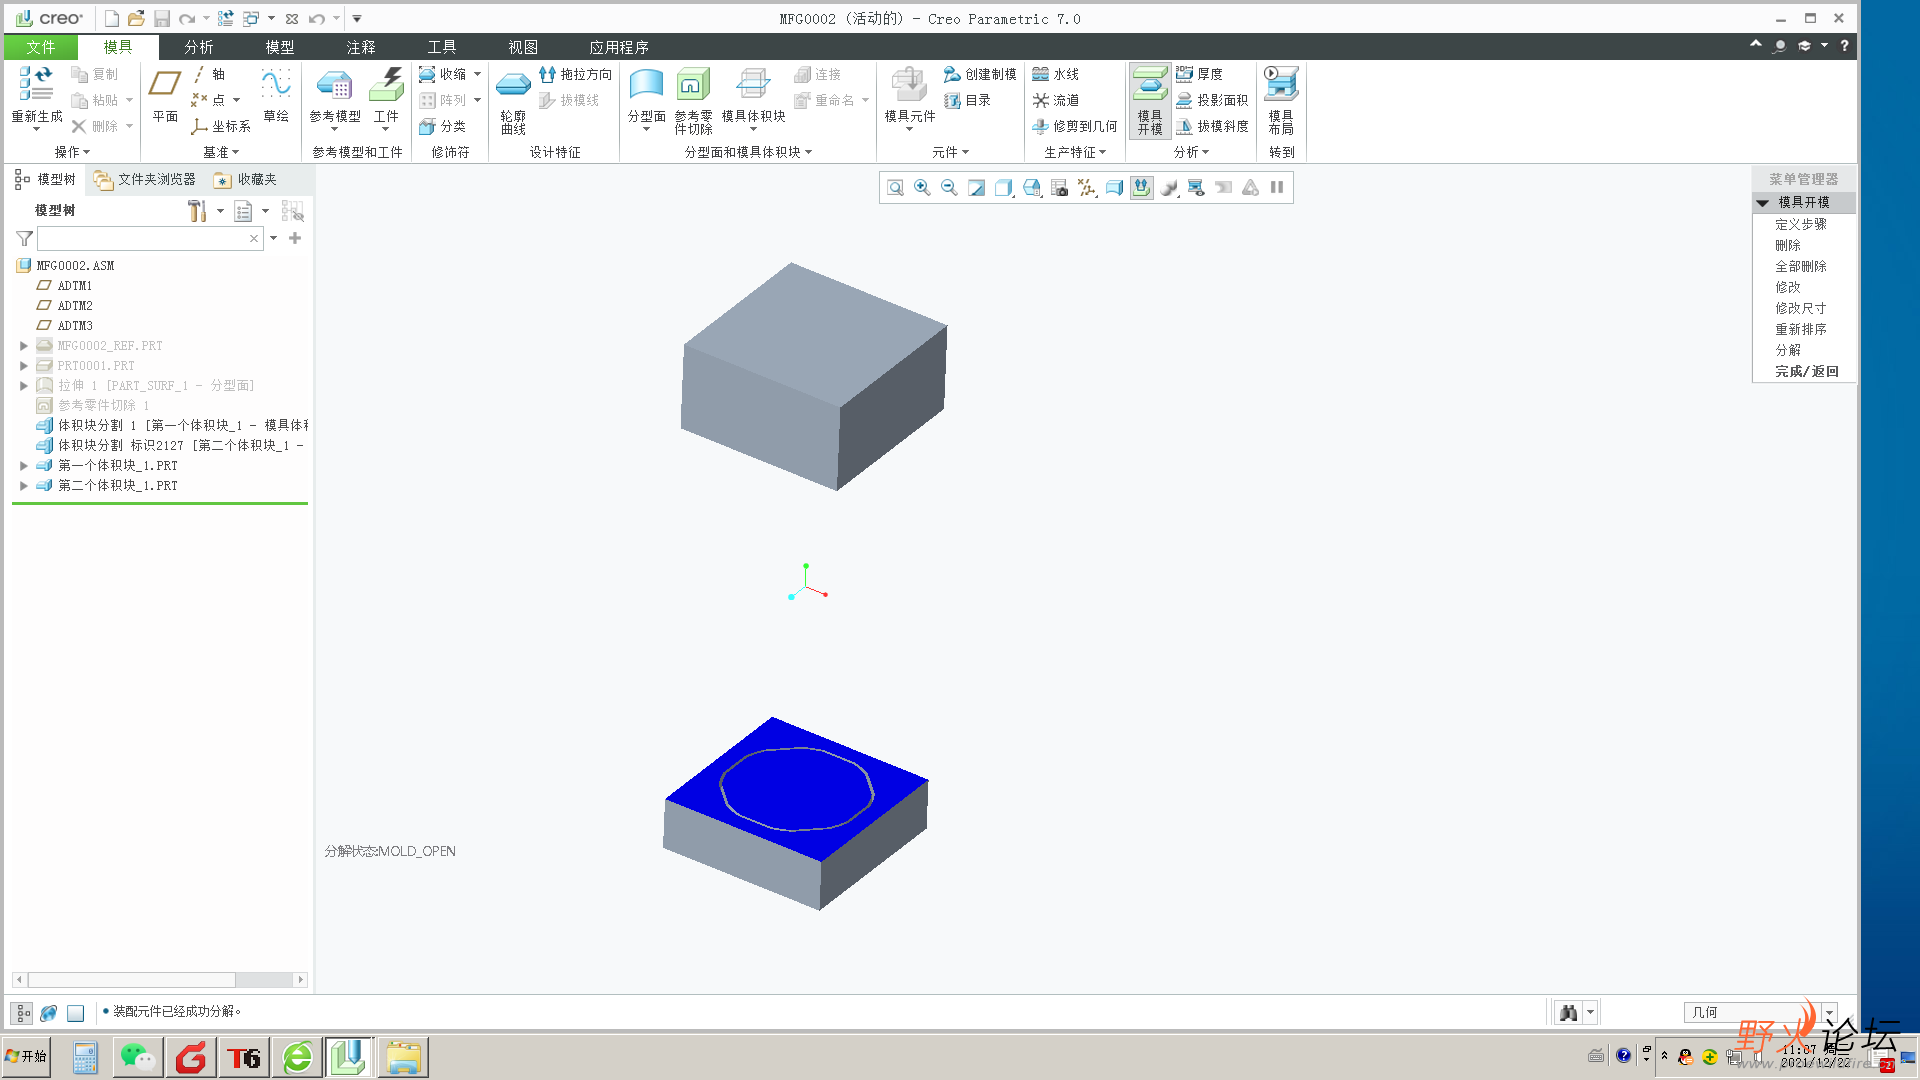Open the Saved Orientations icon
Image resolution: width=1920 pixels, height=1080 pixels.
[x=1032, y=188]
